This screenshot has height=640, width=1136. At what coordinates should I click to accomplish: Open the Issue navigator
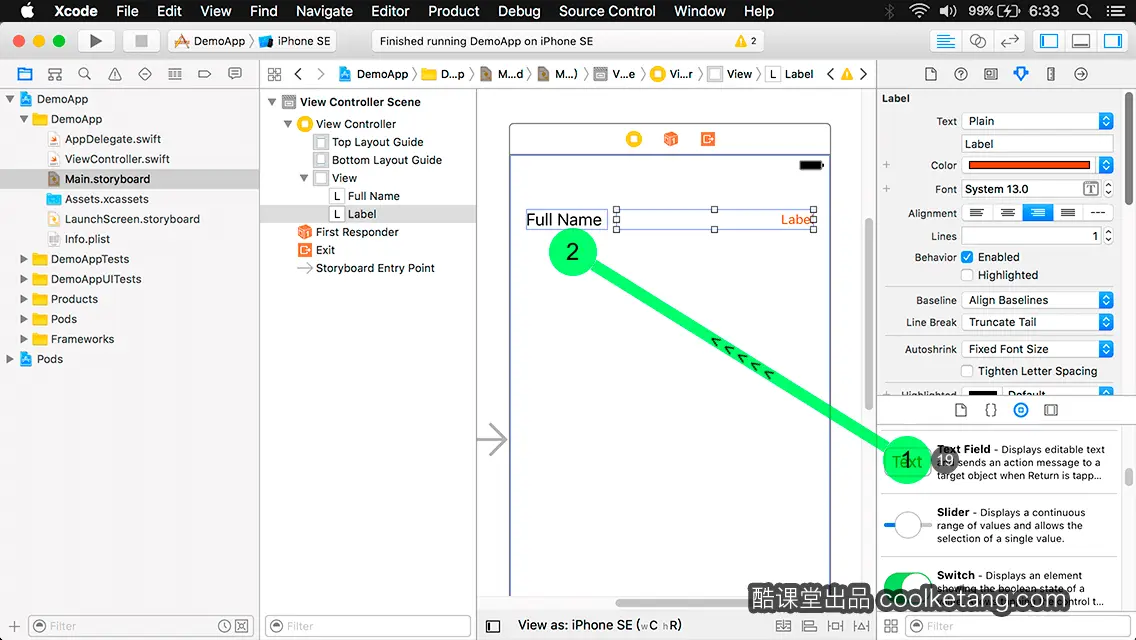click(x=114, y=74)
